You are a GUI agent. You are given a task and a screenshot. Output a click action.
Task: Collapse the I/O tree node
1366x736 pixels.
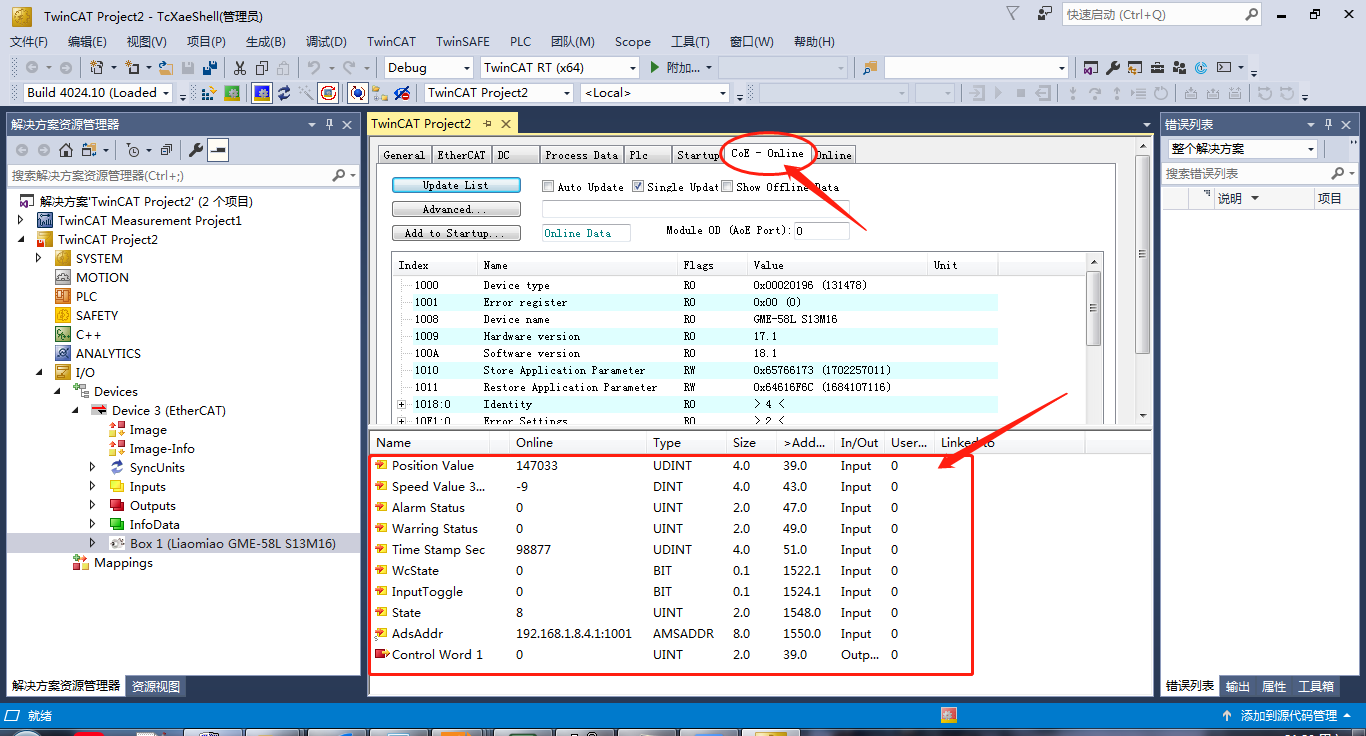[x=40, y=372]
